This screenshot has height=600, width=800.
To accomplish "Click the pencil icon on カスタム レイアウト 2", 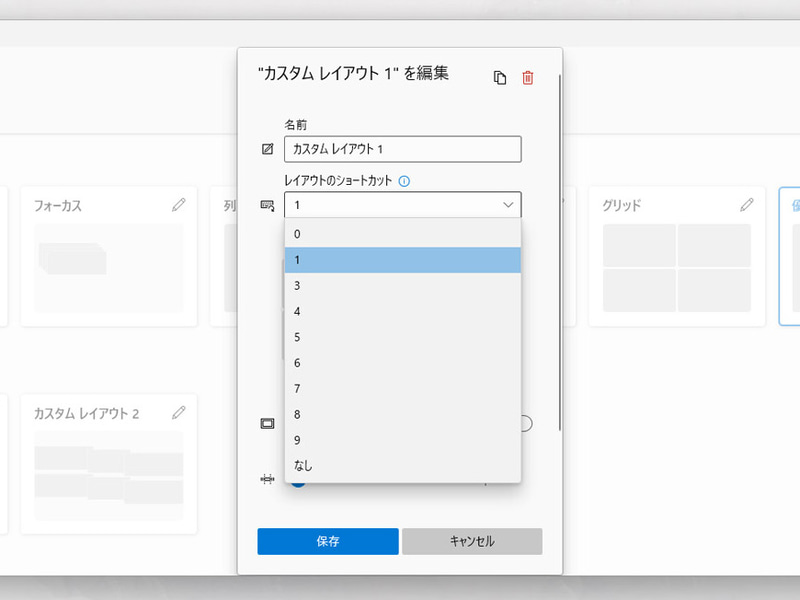I will click(180, 413).
